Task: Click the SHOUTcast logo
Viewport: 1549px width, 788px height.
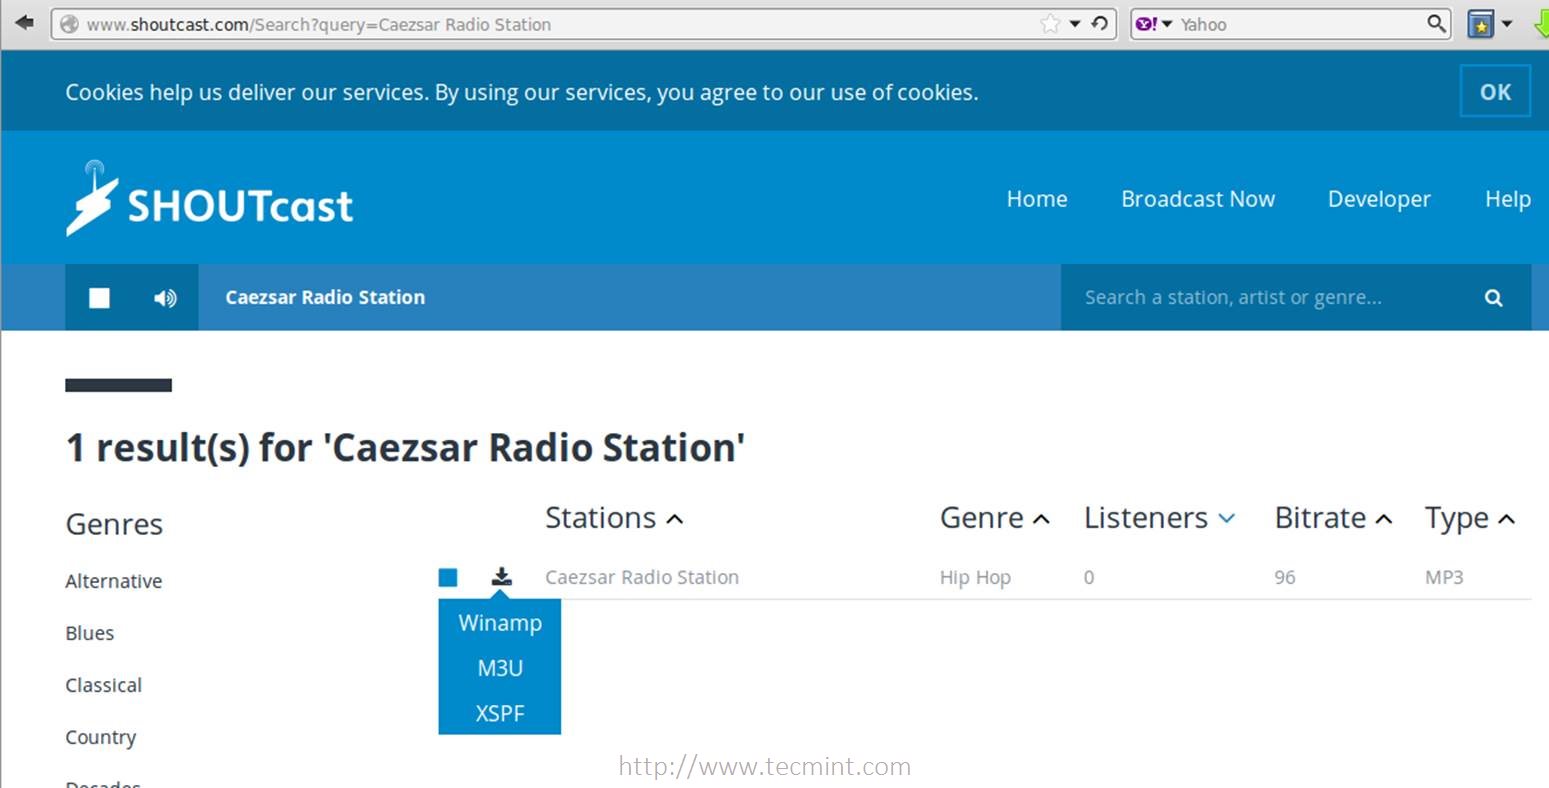Action: pyautogui.click(x=210, y=199)
